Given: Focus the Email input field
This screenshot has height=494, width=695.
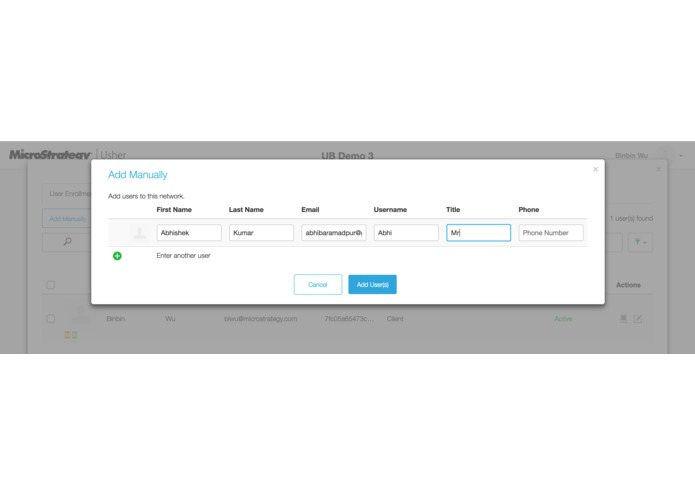Looking at the screenshot, I should [334, 233].
